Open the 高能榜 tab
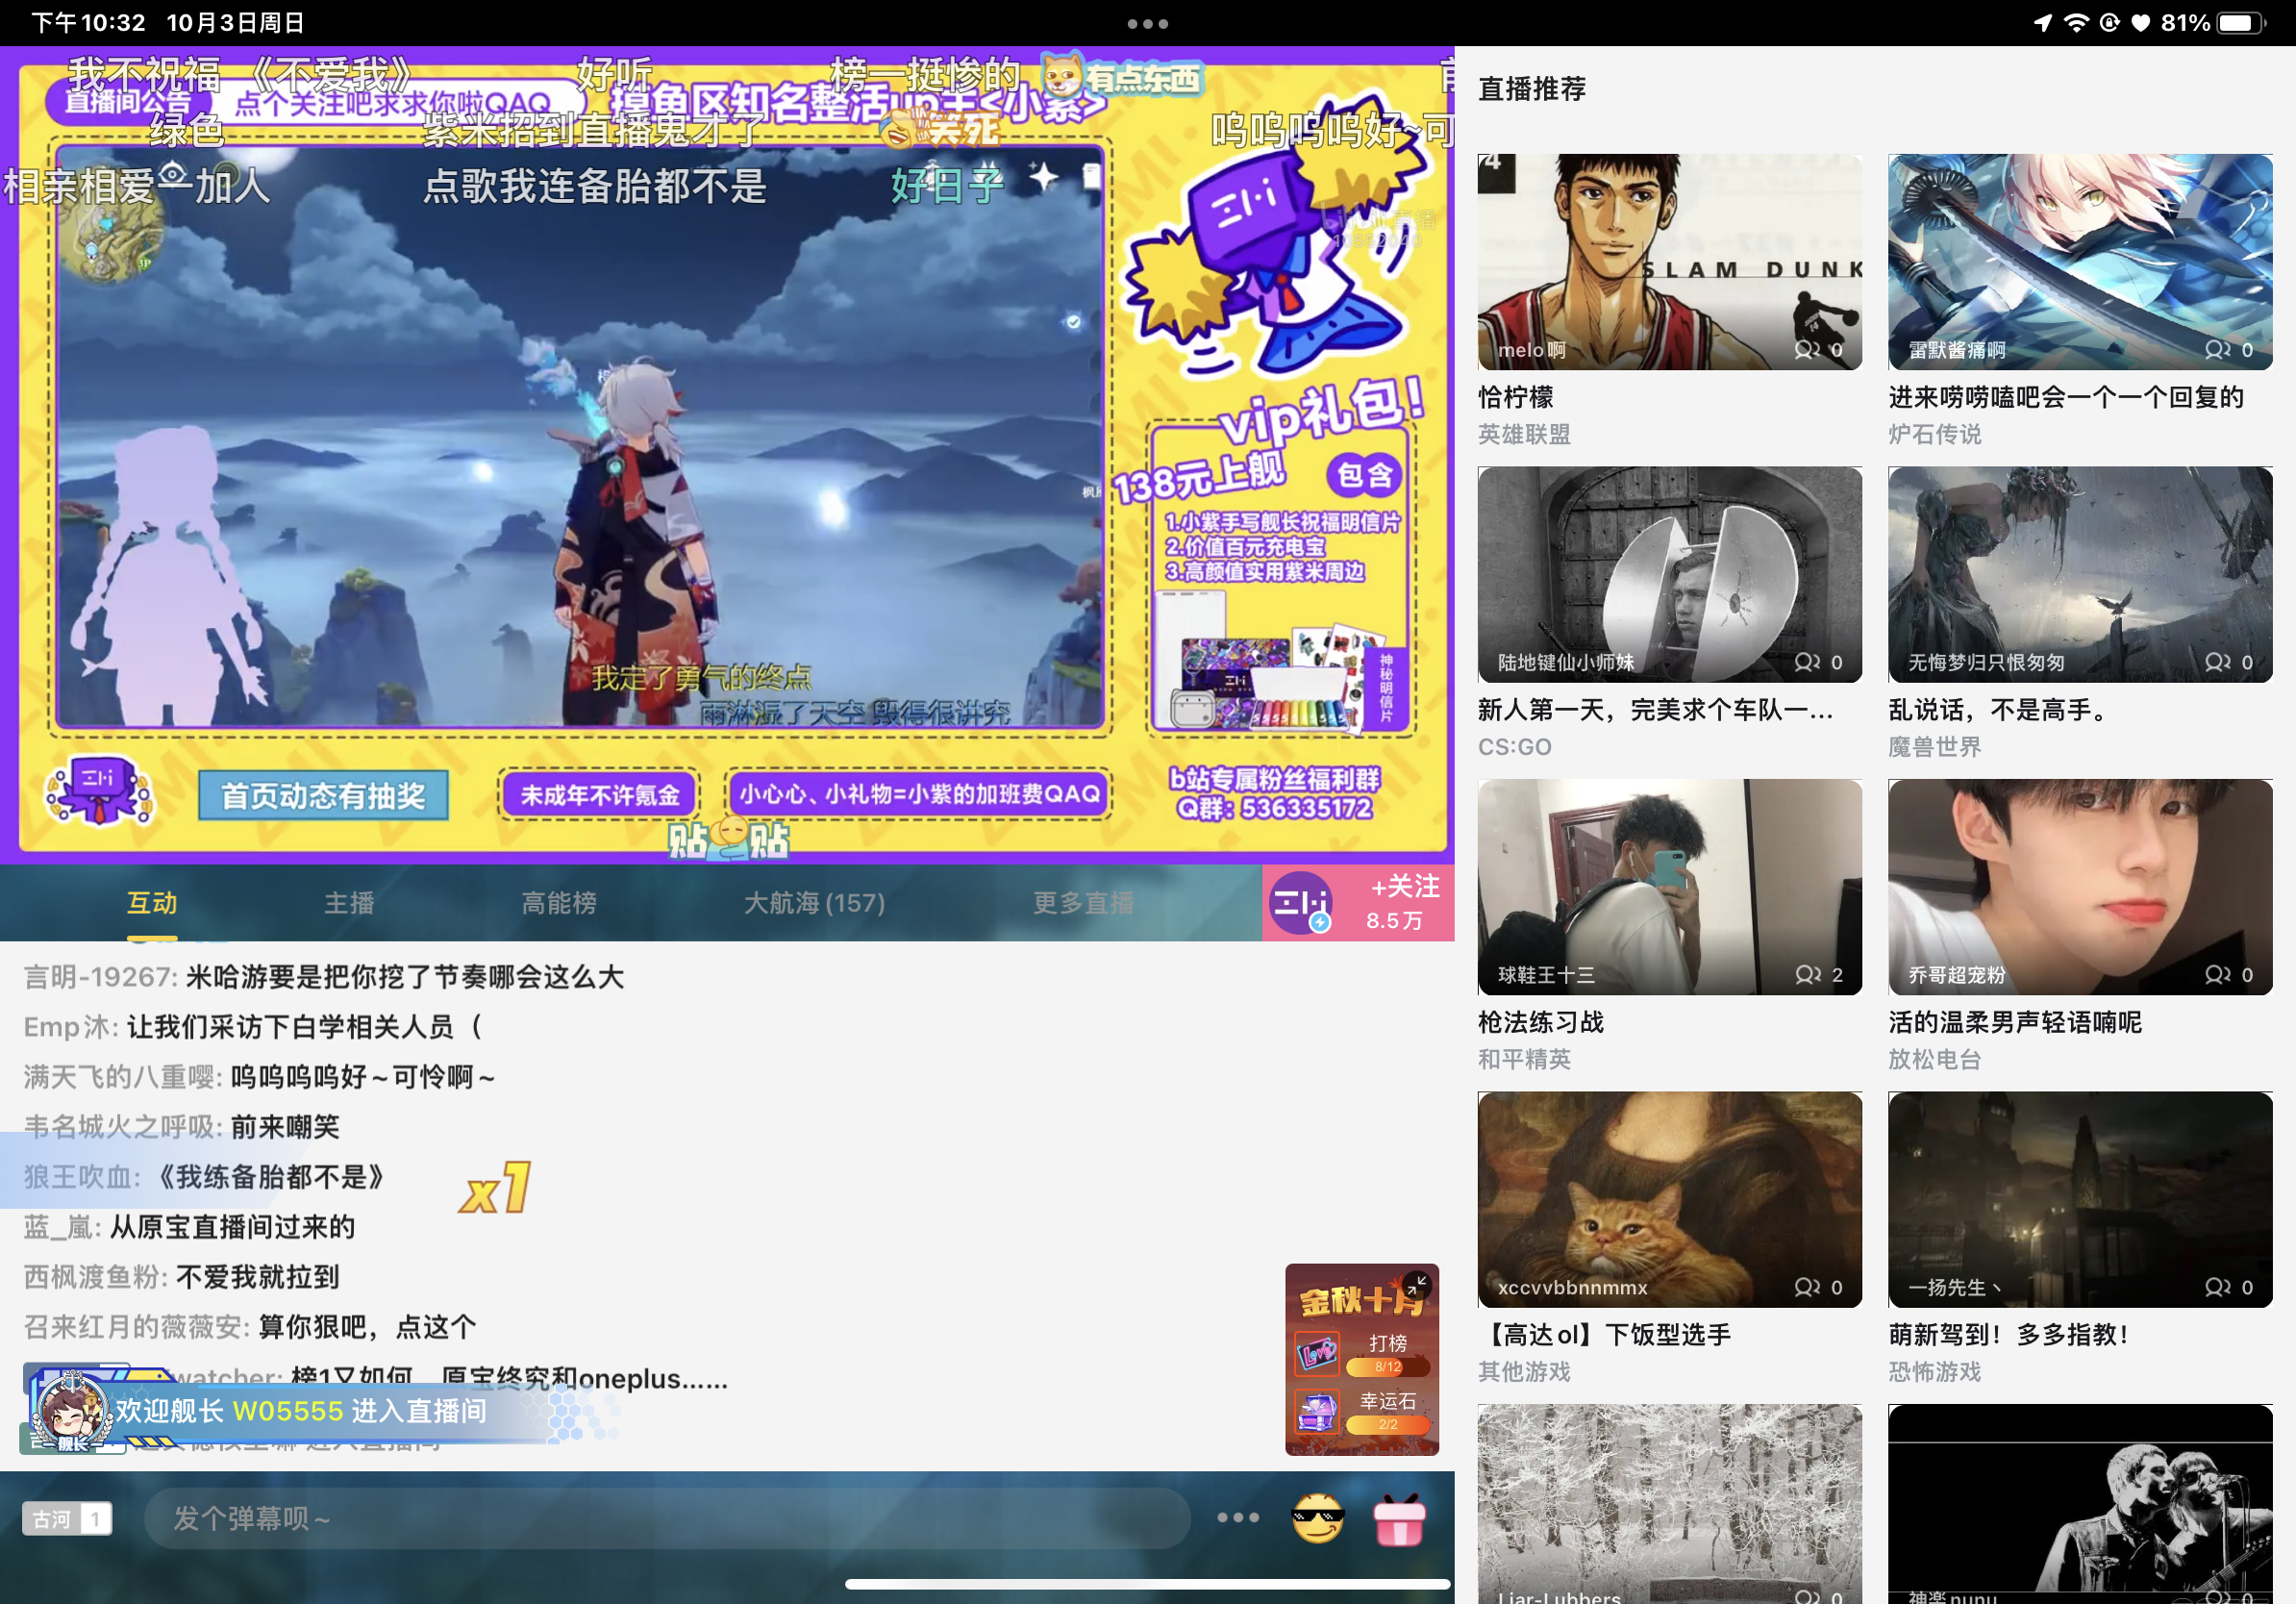Viewport: 2296px width, 1604px height. (559, 903)
